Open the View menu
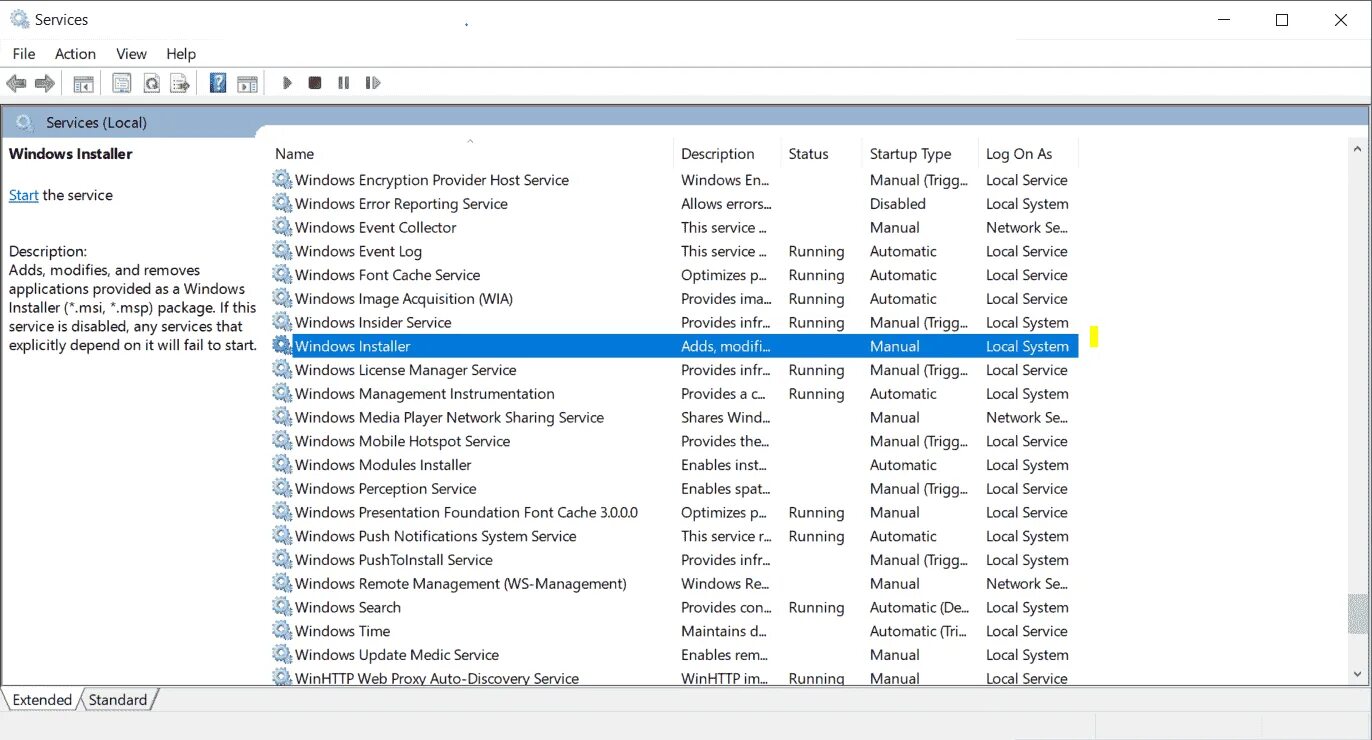The height and width of the screenshot is (740, 1372). point(131,53)
